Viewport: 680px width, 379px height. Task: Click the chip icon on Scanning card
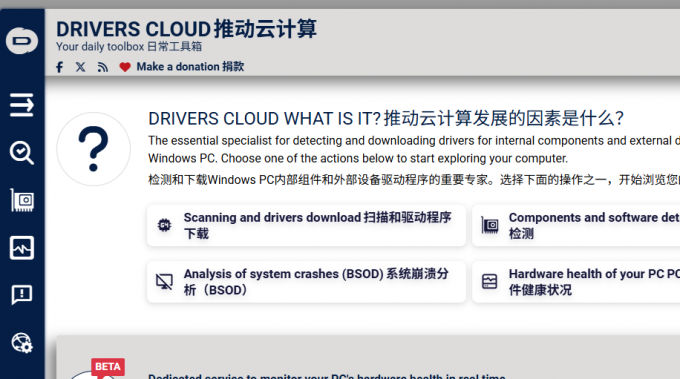pyautogui.click(x=164, y=225)
